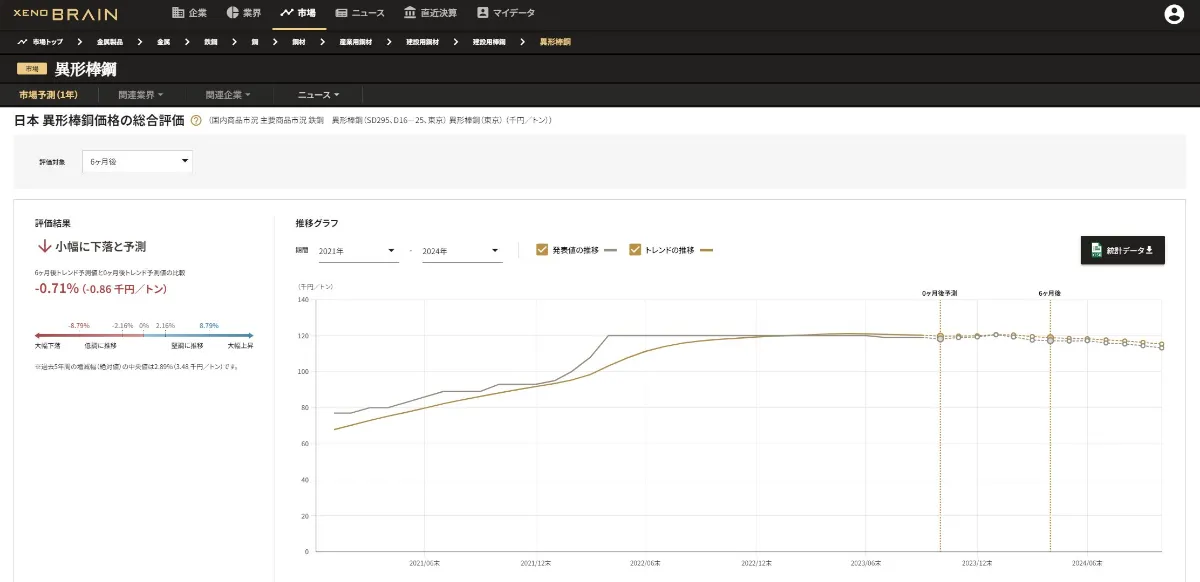
Task: Click the 2021/06末 axis label
Action: click(424, 563)
